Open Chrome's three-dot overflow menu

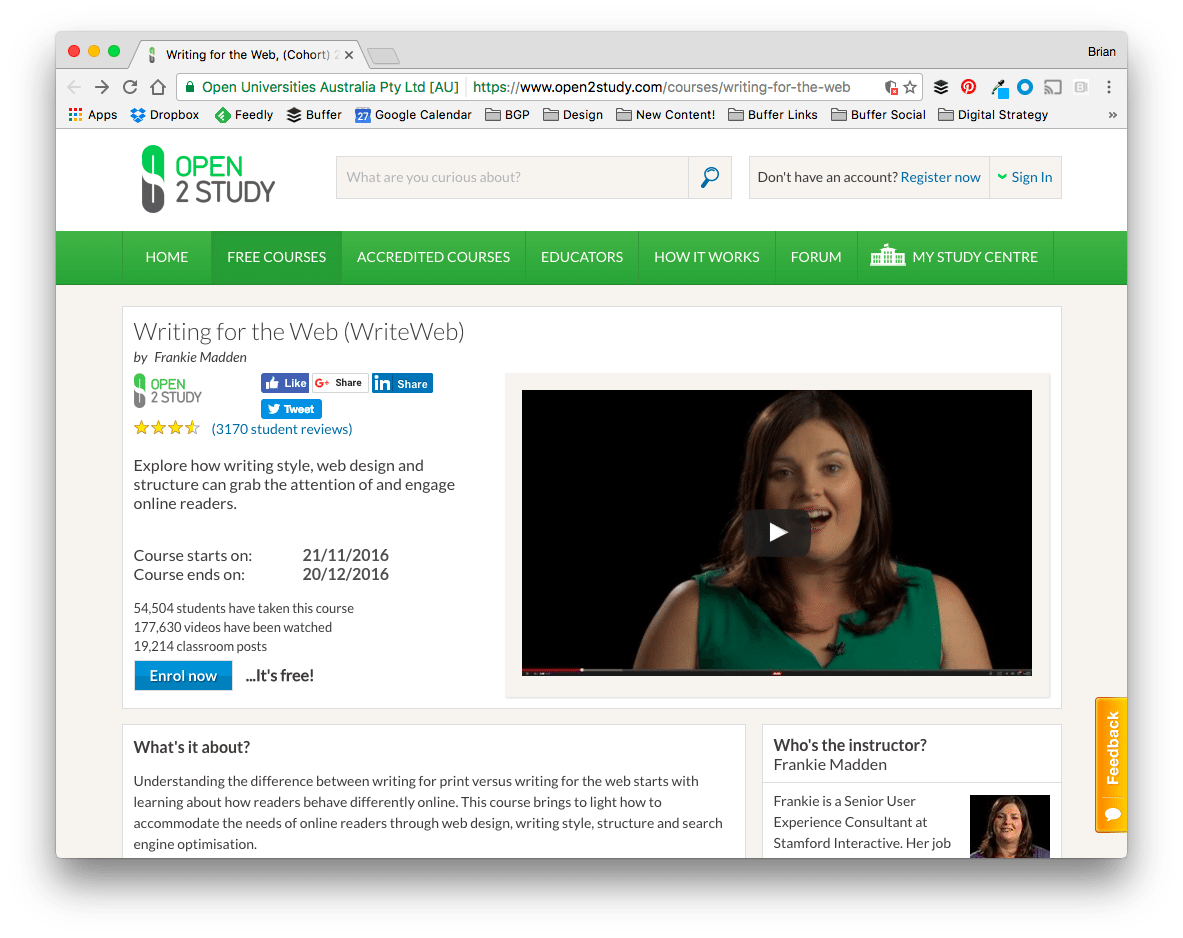[1109, 87]
